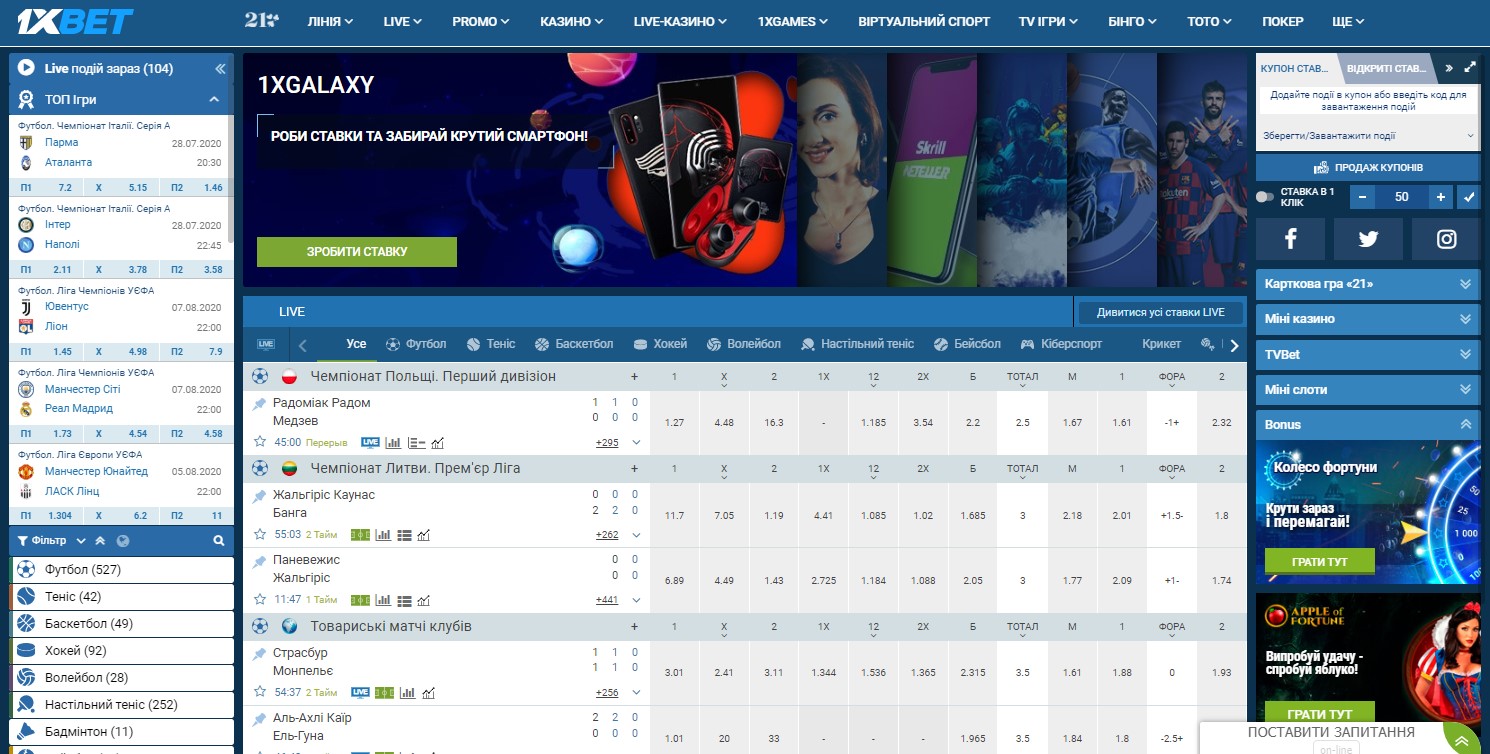Toggle the Ставка в 1 клік switch
1490x754 pixels.
point(1265,197)
